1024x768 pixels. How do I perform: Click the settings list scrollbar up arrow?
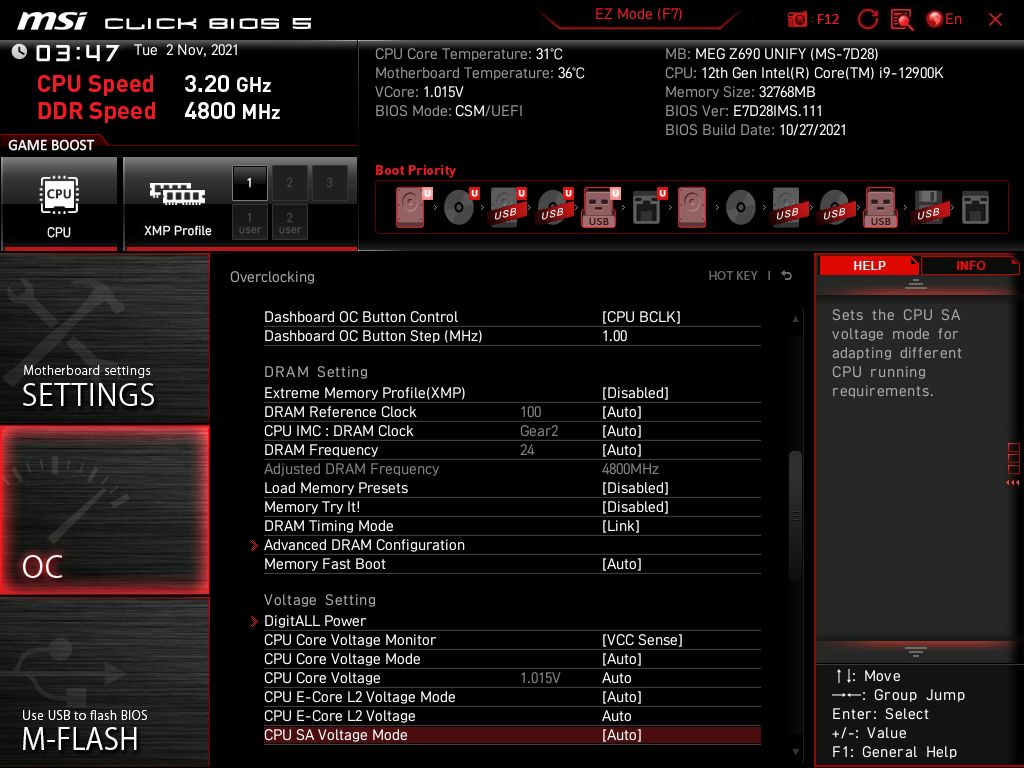[x=795, y=319]
